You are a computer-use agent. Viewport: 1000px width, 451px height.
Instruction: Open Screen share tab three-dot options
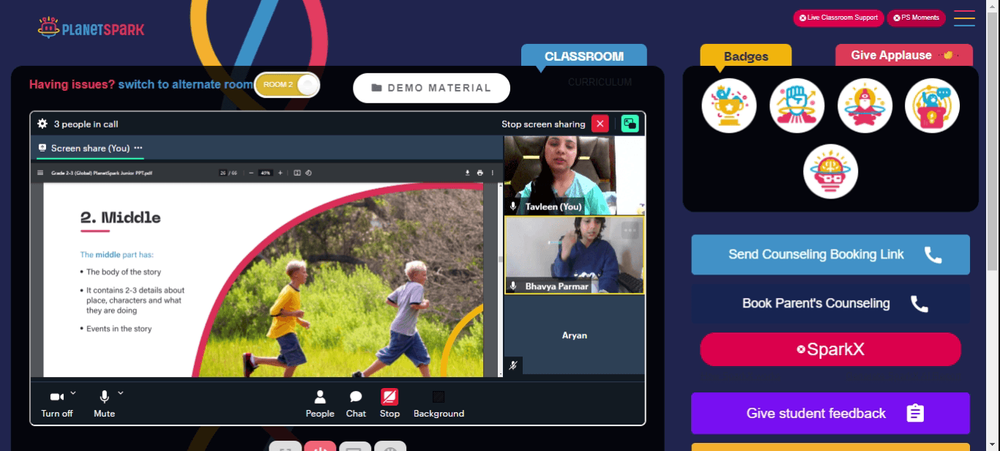[x=138, y=148]
